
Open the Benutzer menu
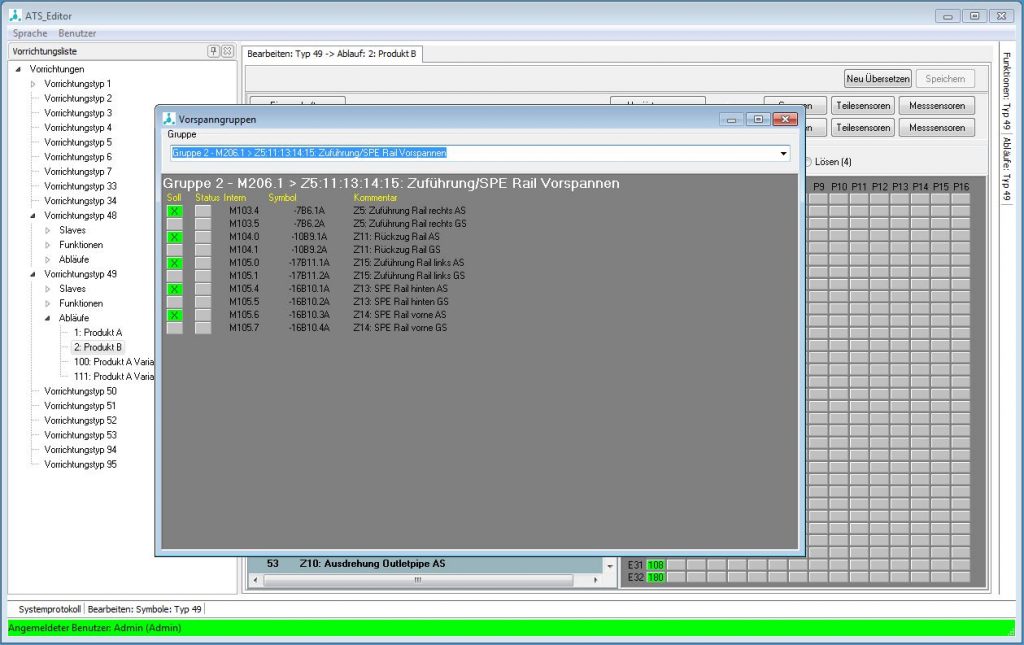click(77, 33)
